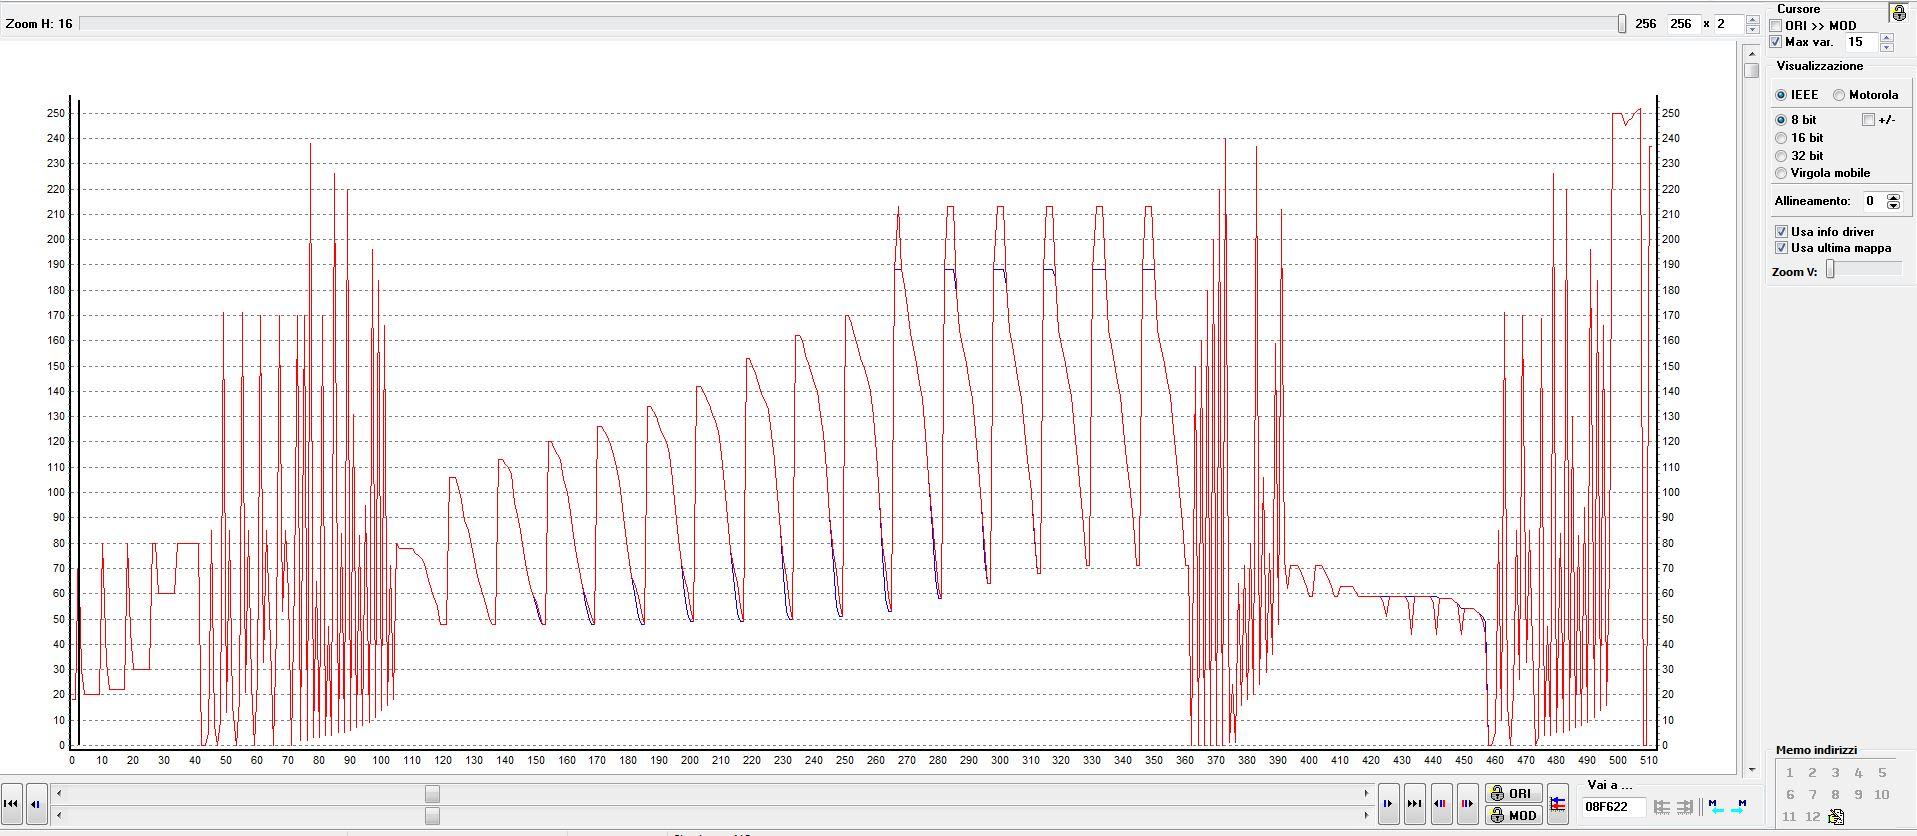This screenshot has height=836, width=1917.
Task: Select memo address slot 6
Action: pos(1789,795)
